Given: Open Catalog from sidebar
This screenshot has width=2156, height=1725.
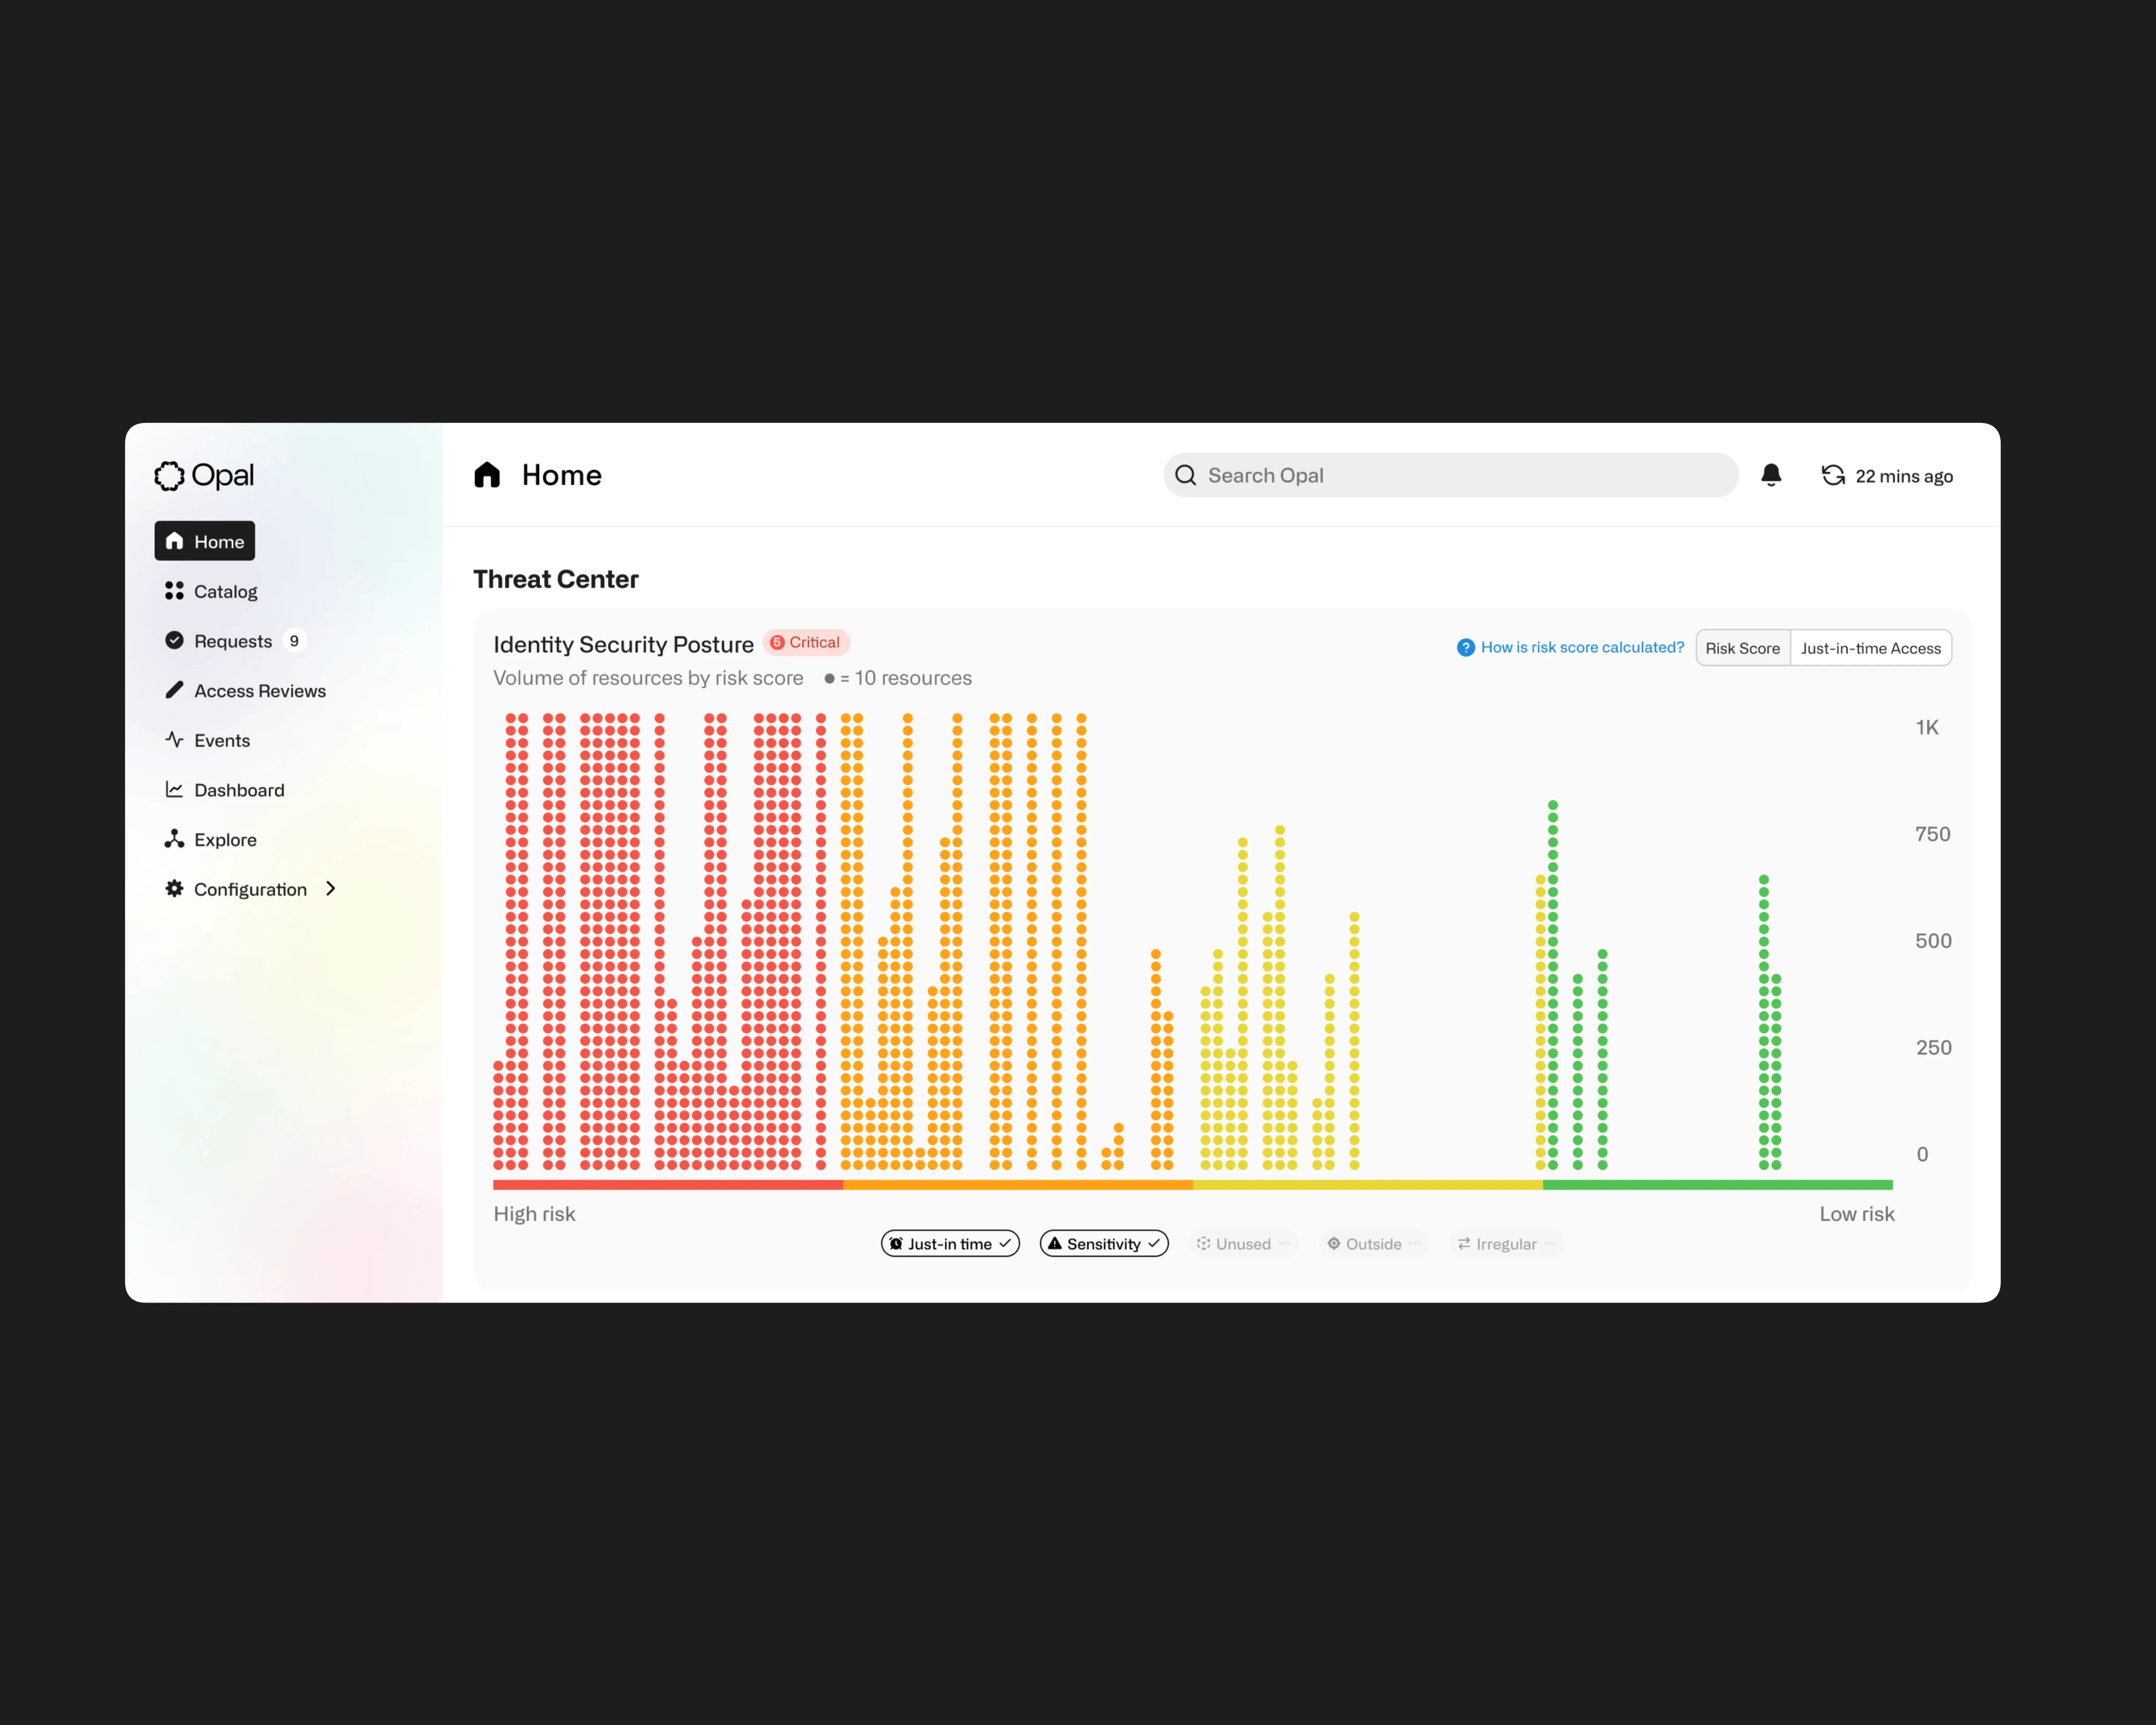Looking at the screenshot, I should click(225, 592).
